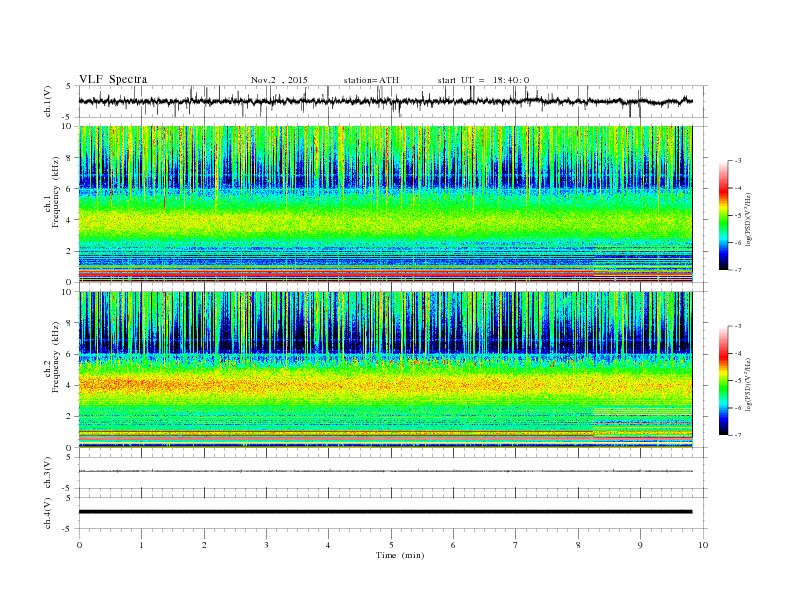
Task: Click the 'ch.3(V)' axis label
Action: coord(48,473)
